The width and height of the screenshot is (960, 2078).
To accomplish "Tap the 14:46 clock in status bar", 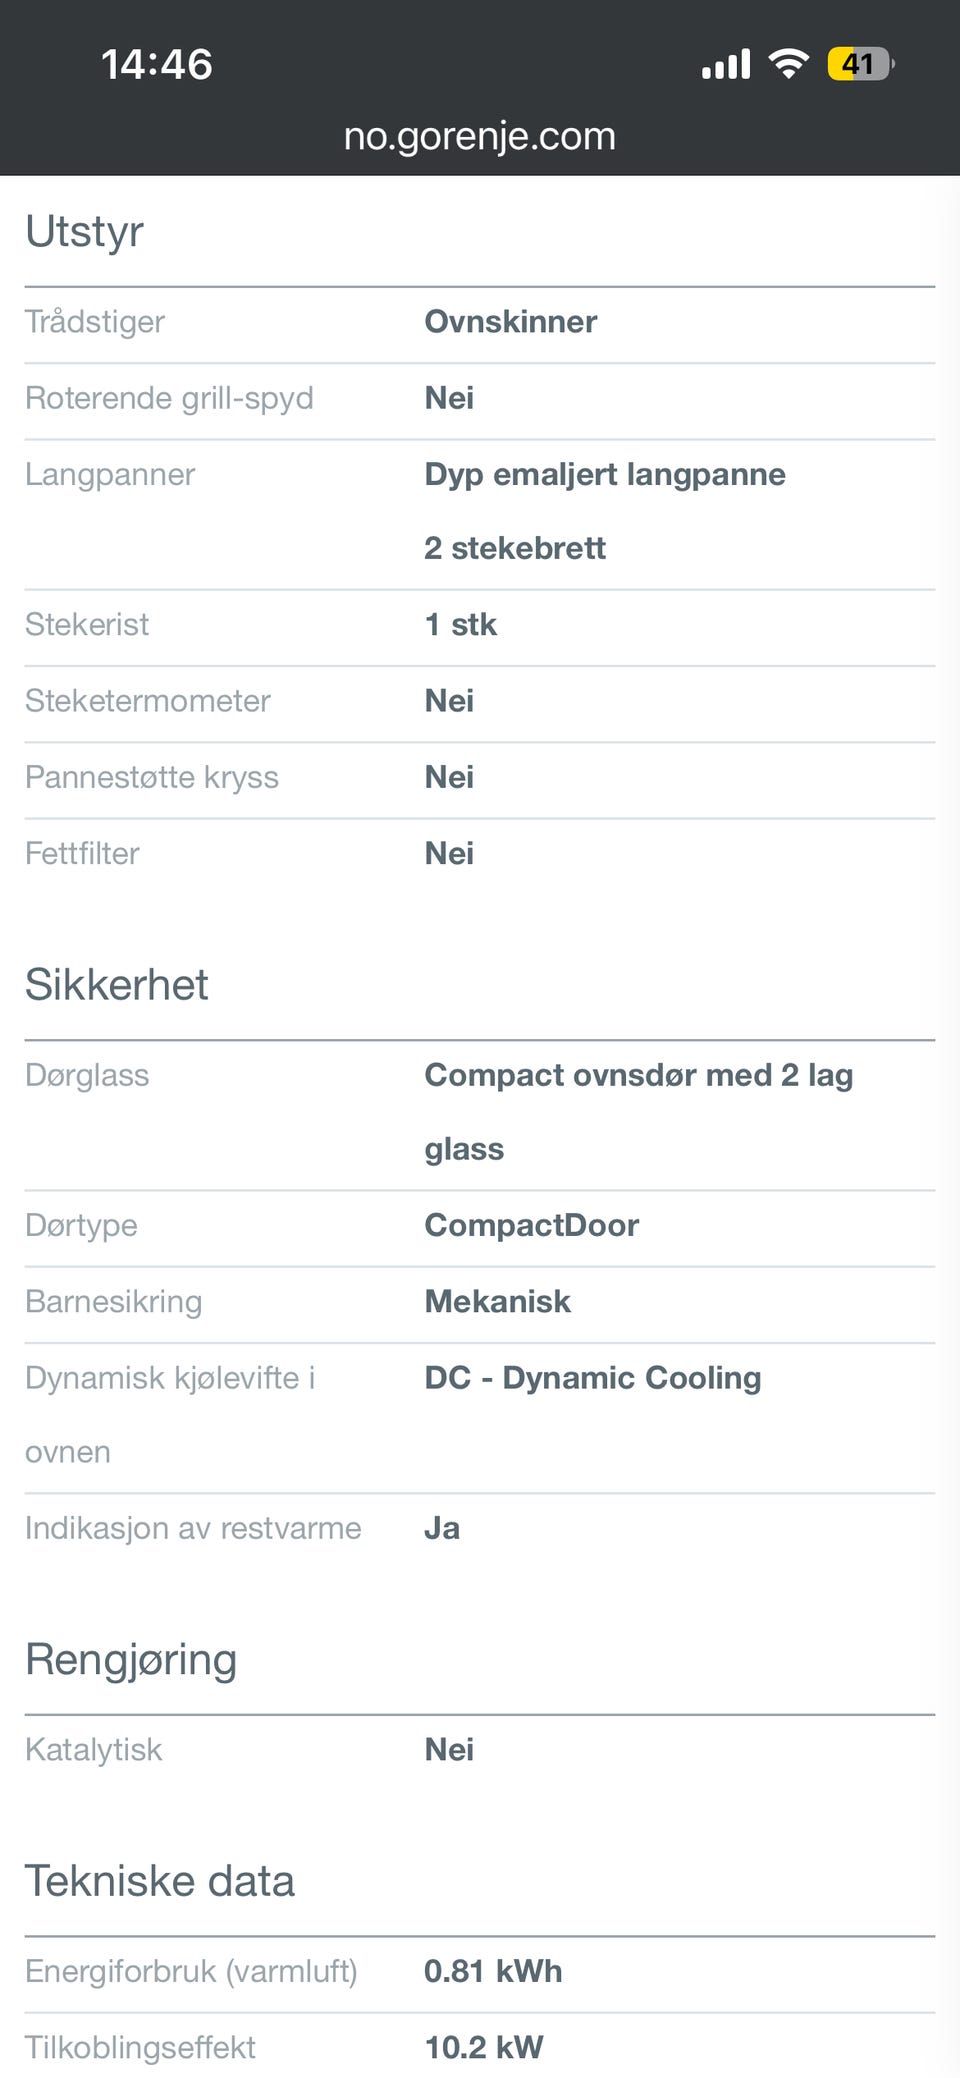I will pos(157,64).
